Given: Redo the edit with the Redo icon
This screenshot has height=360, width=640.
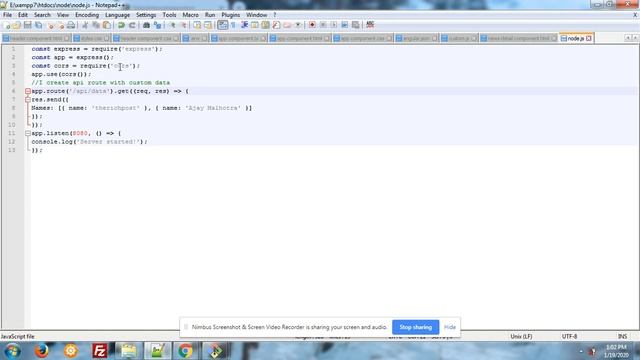Looking at the screenshot, I should (132, 25).
